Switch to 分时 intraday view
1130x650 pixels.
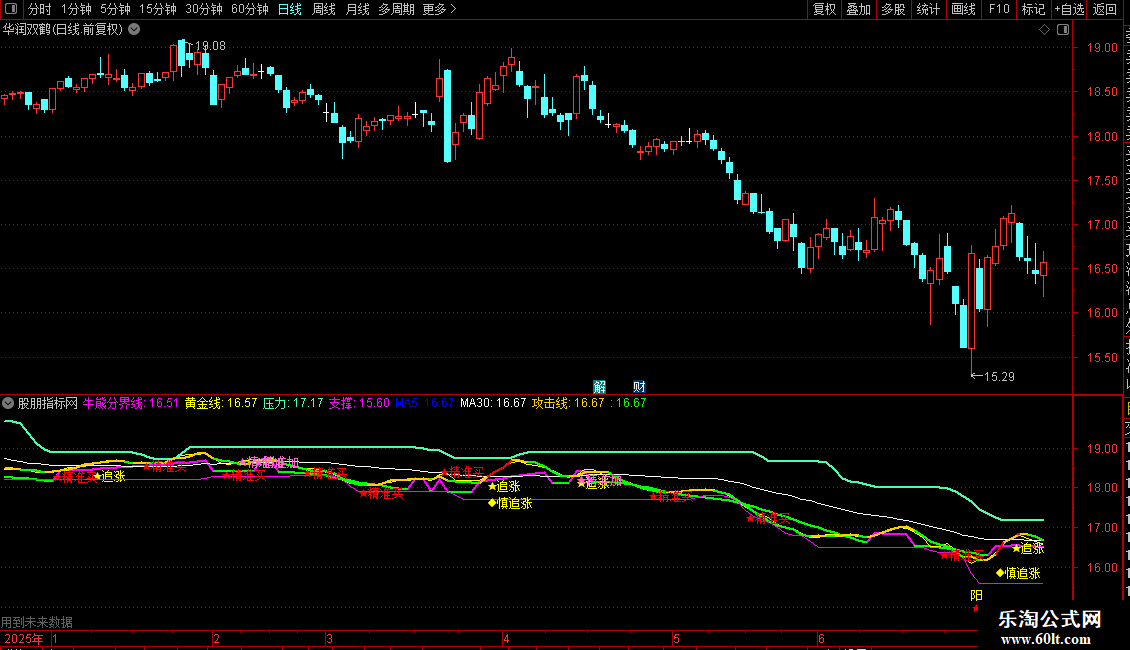[x=40, y=9]
